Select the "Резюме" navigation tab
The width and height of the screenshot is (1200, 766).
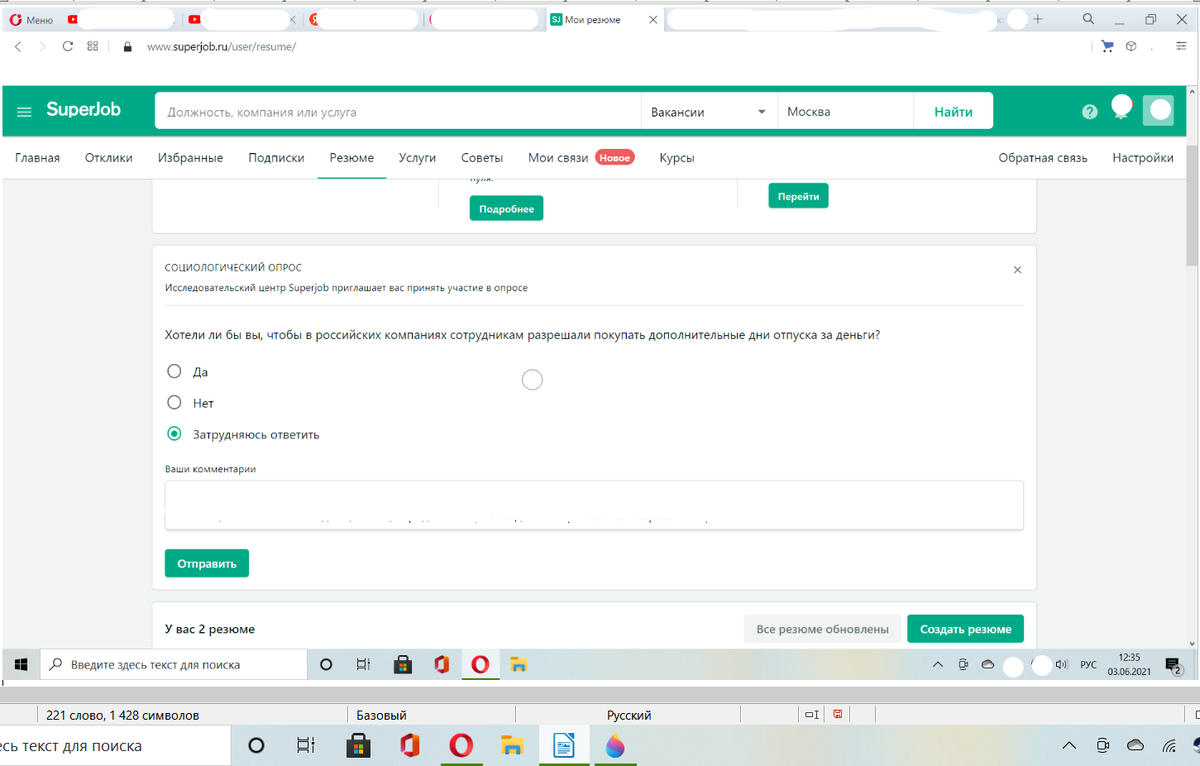tap(352, 158)
